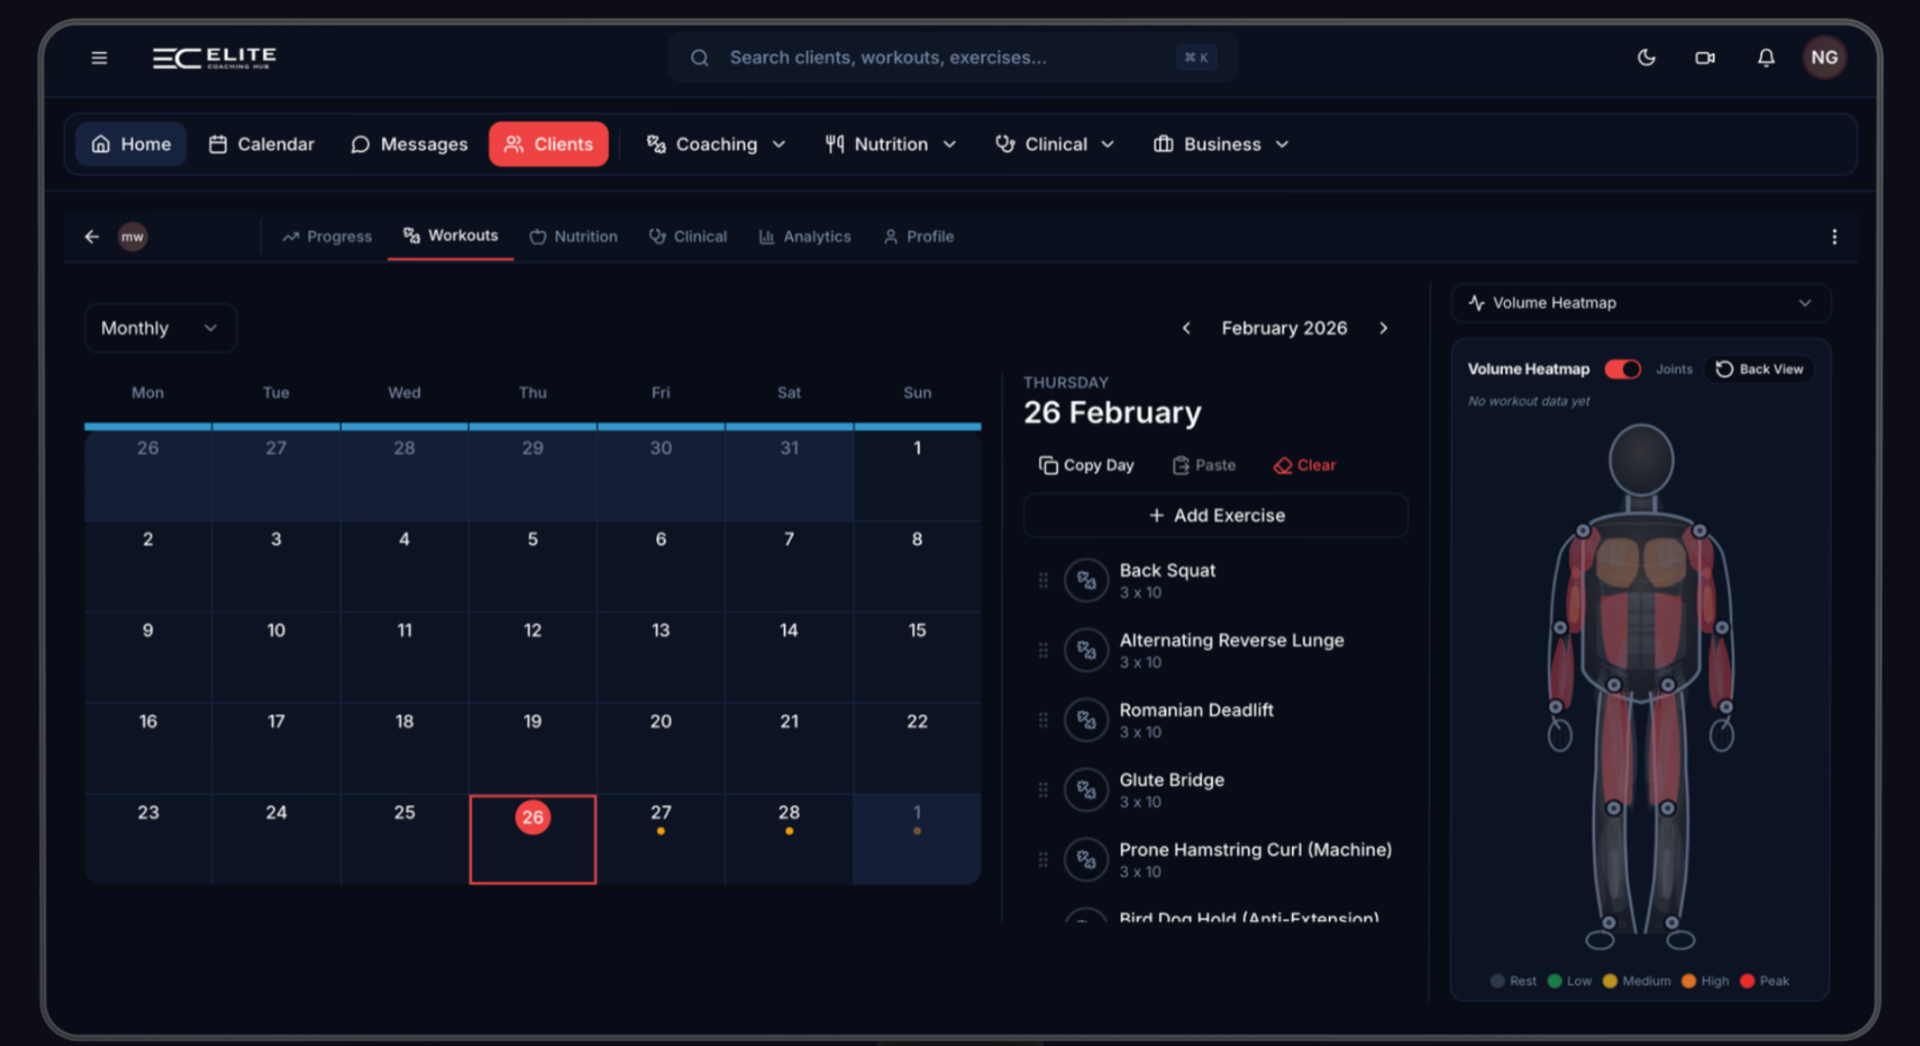Open the three-dot overflow menu on client bar
This screenshot has width=1920, height=1046.
point(1835,236)
